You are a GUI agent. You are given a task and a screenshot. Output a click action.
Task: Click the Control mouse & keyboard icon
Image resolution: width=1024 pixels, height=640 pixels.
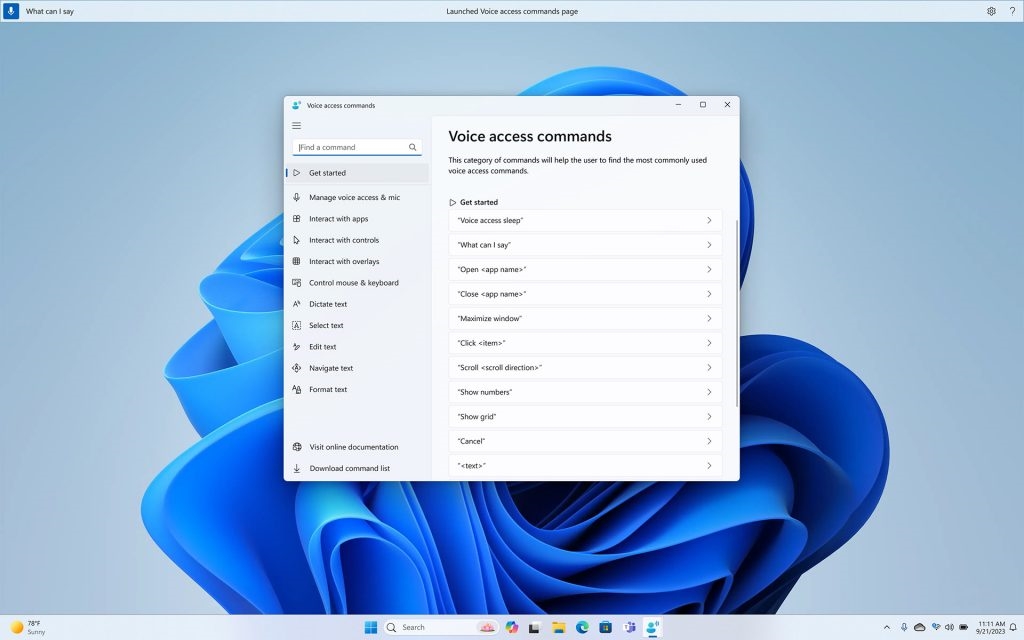point(297,283)
